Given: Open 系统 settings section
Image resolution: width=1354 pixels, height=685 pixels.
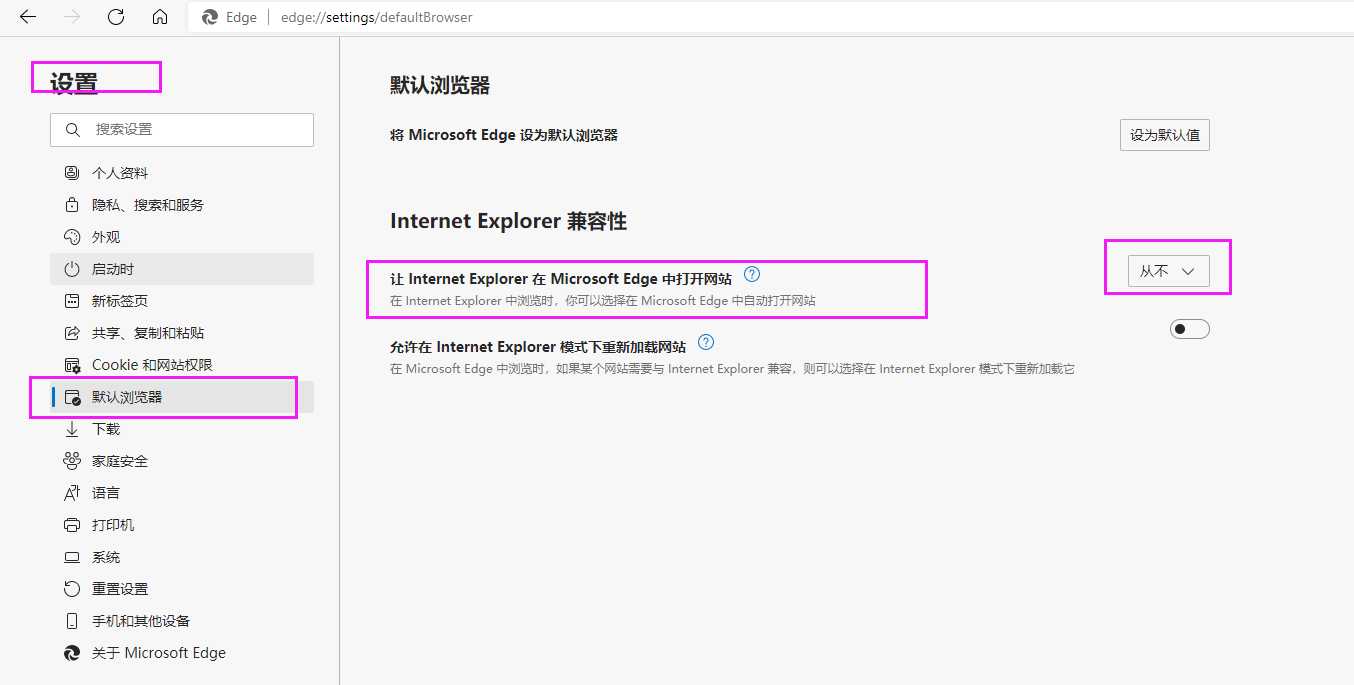Looking at the screenshot, I should coord(182,557).
